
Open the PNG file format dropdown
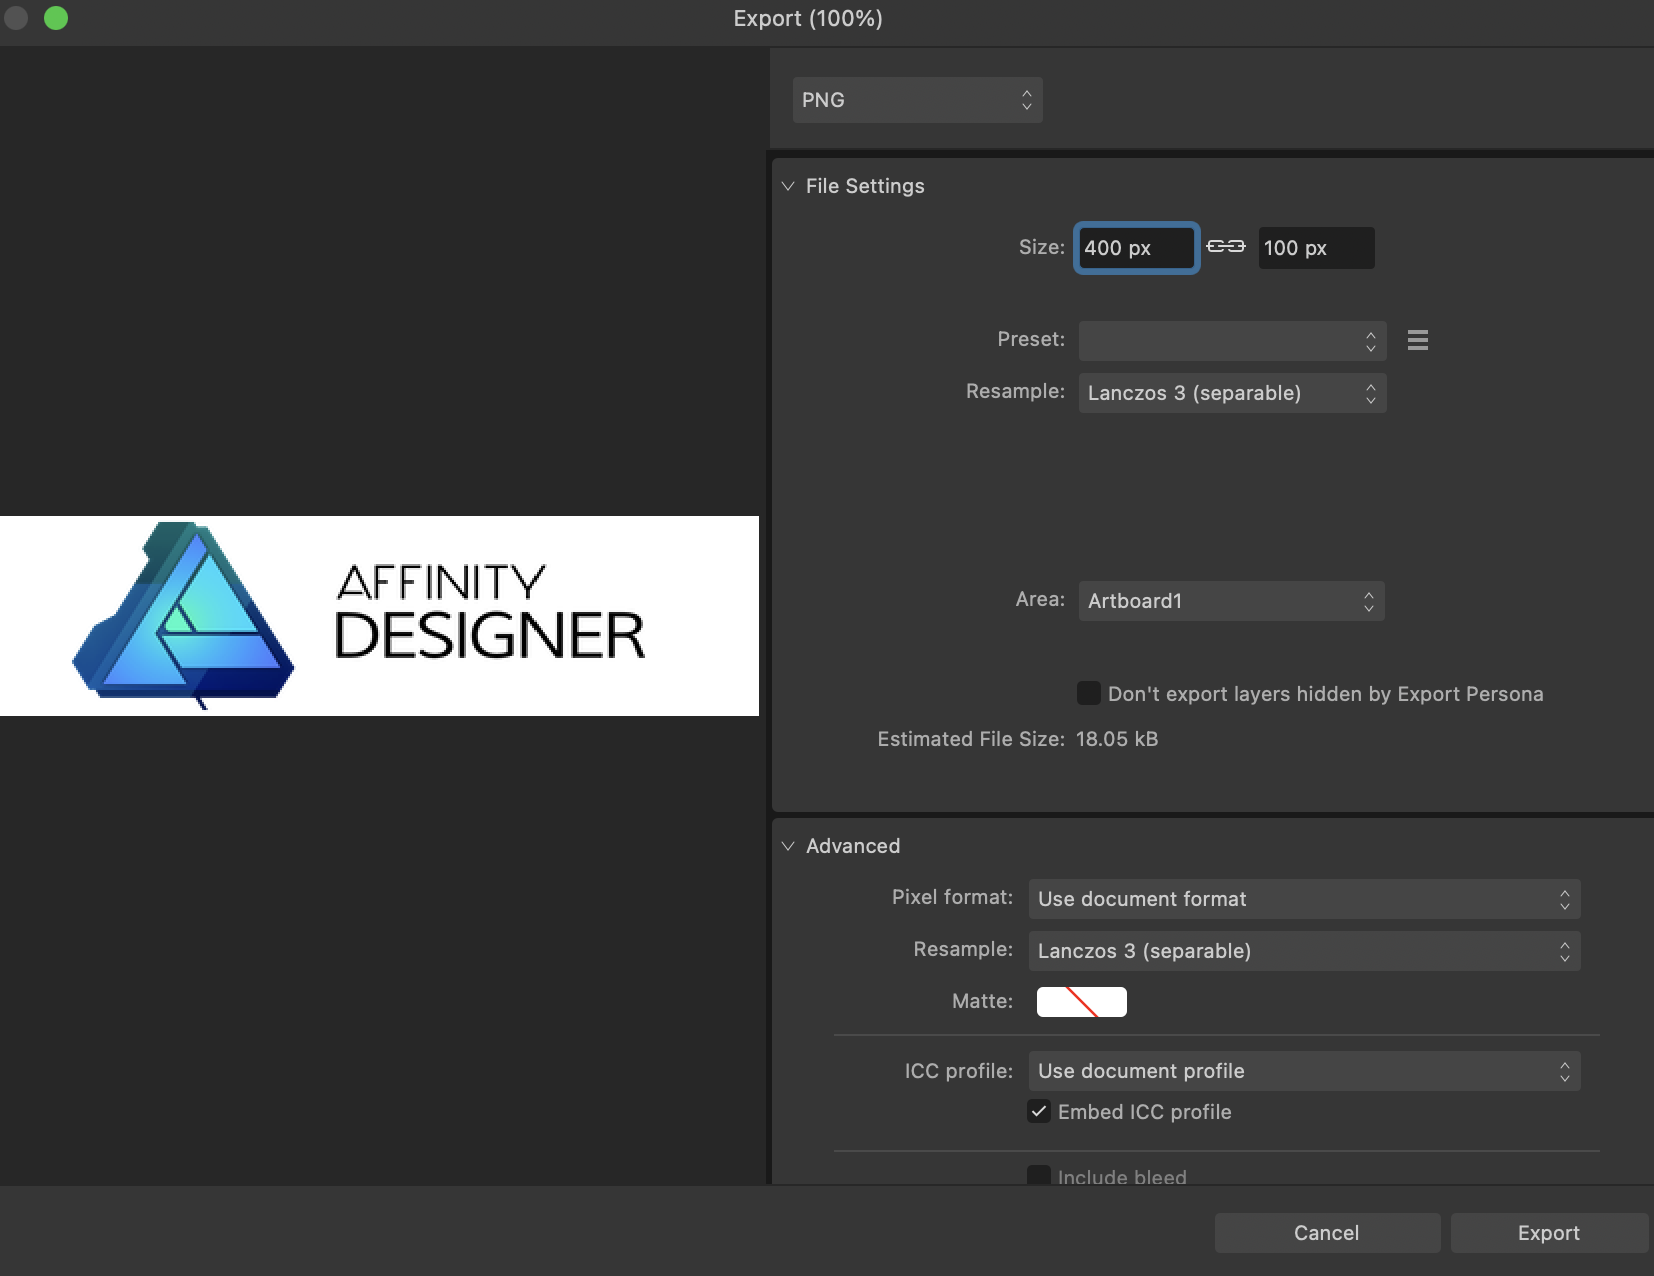(x=917, y=100)
